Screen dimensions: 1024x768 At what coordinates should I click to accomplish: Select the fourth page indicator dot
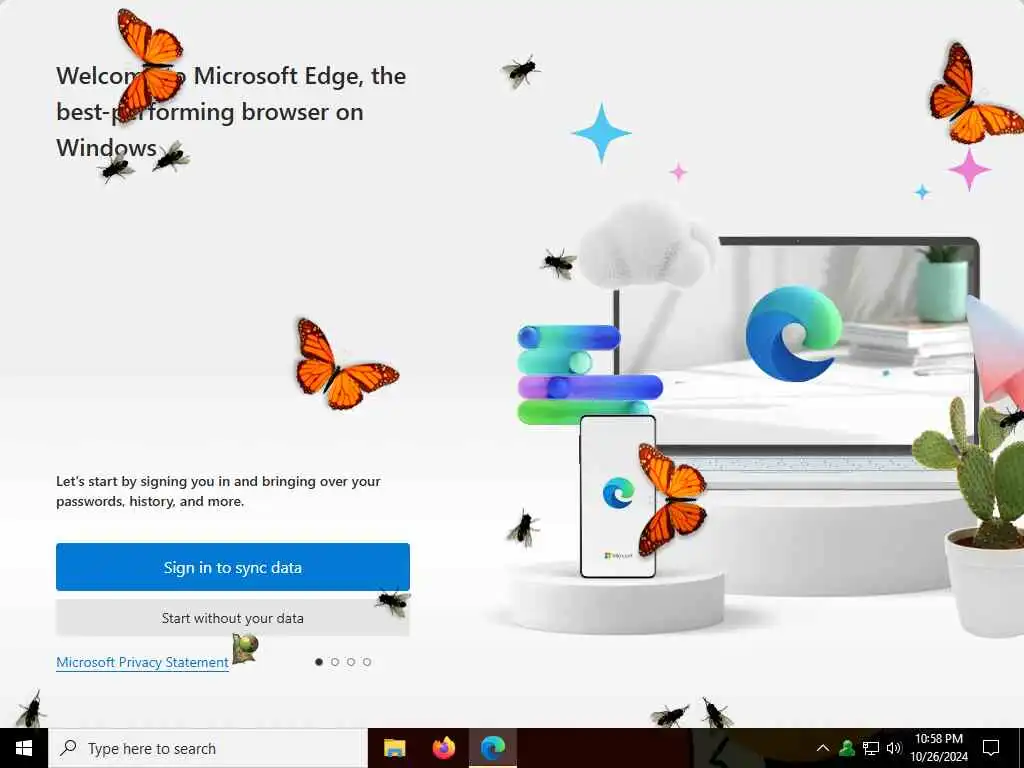367,662
